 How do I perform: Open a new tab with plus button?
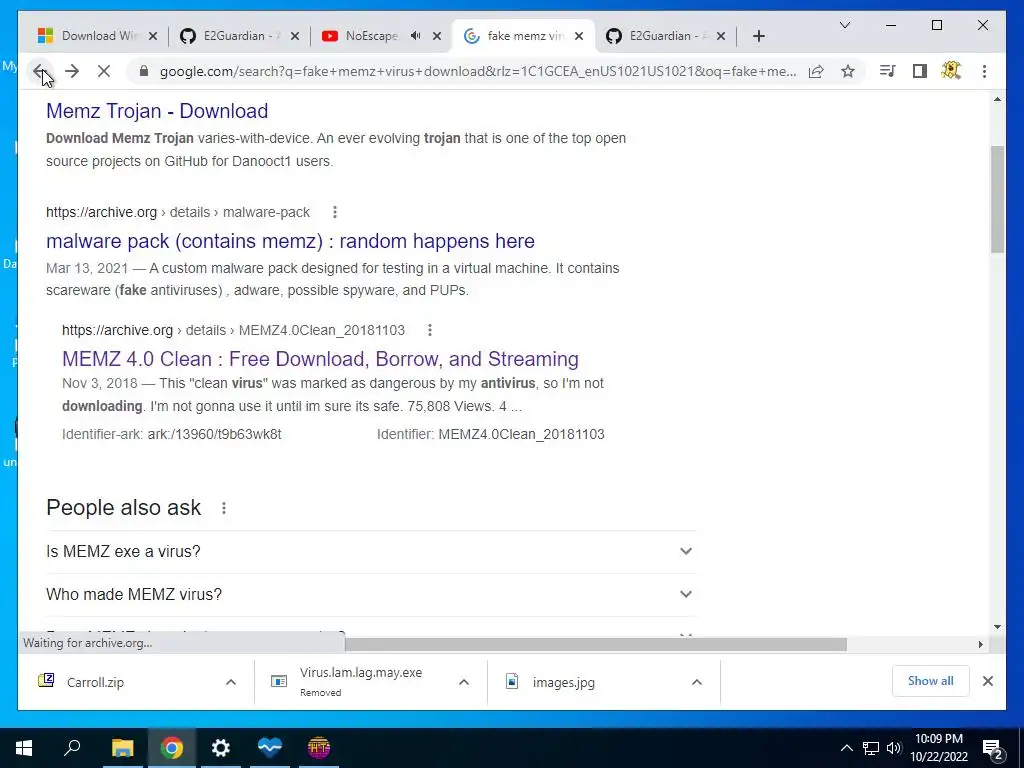click(758, 36)
